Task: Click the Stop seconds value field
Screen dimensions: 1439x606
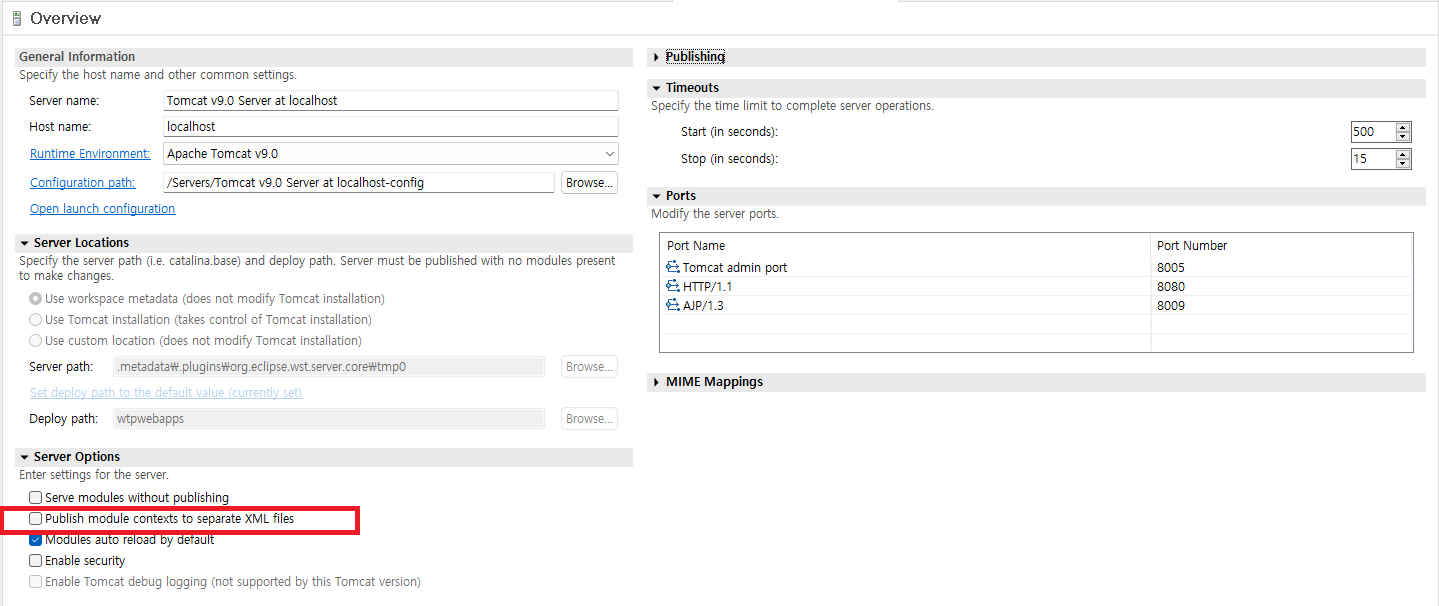Action: pyautogui.click(x=1373, y=158)
